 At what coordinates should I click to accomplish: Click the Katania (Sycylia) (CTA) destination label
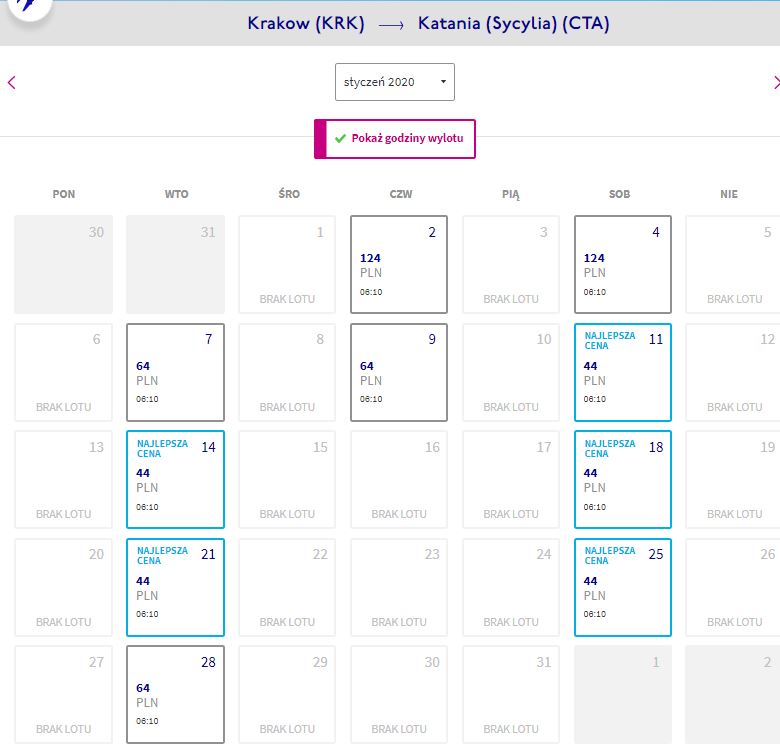point(513,23)
